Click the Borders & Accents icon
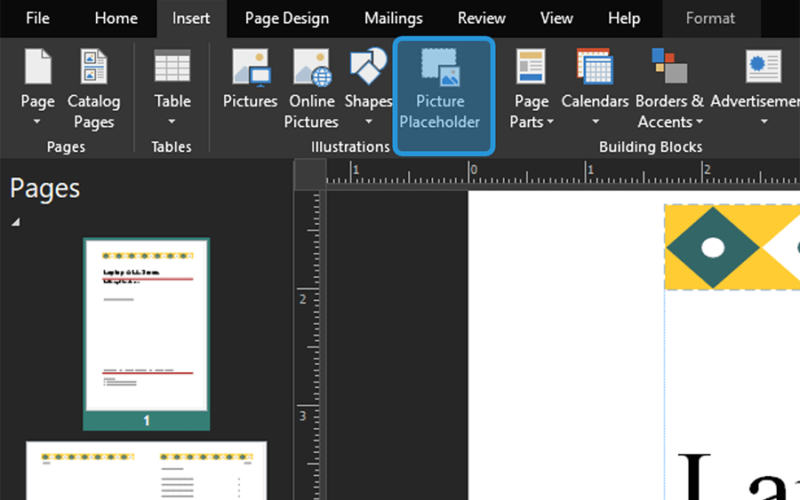The image size is (800, 500). click(x=669, y=66)
